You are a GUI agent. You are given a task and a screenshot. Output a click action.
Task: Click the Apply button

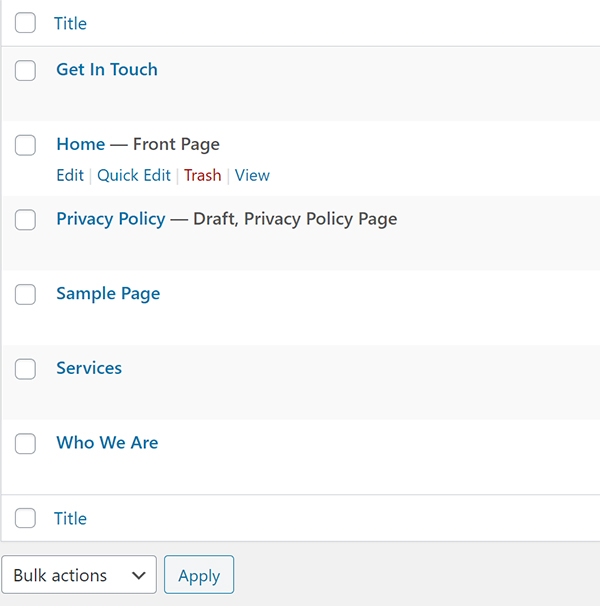click(x=199, y=574)
